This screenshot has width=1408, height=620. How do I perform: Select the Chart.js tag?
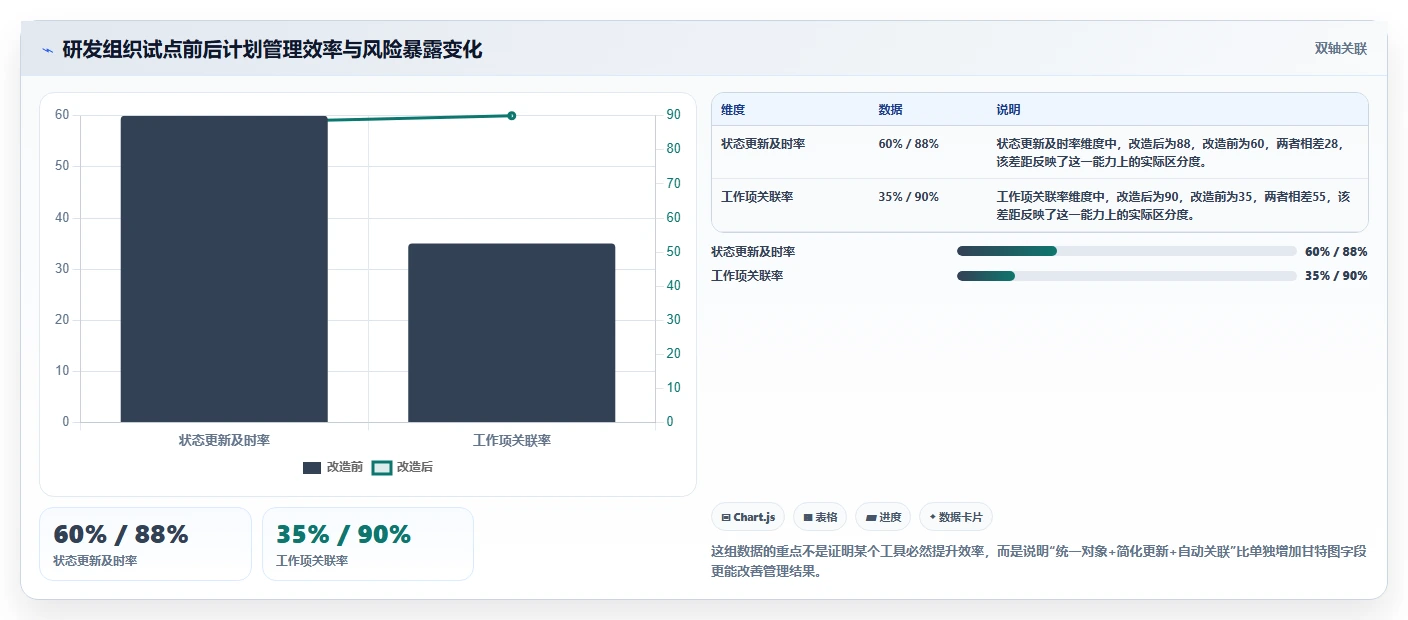[748, 517]
